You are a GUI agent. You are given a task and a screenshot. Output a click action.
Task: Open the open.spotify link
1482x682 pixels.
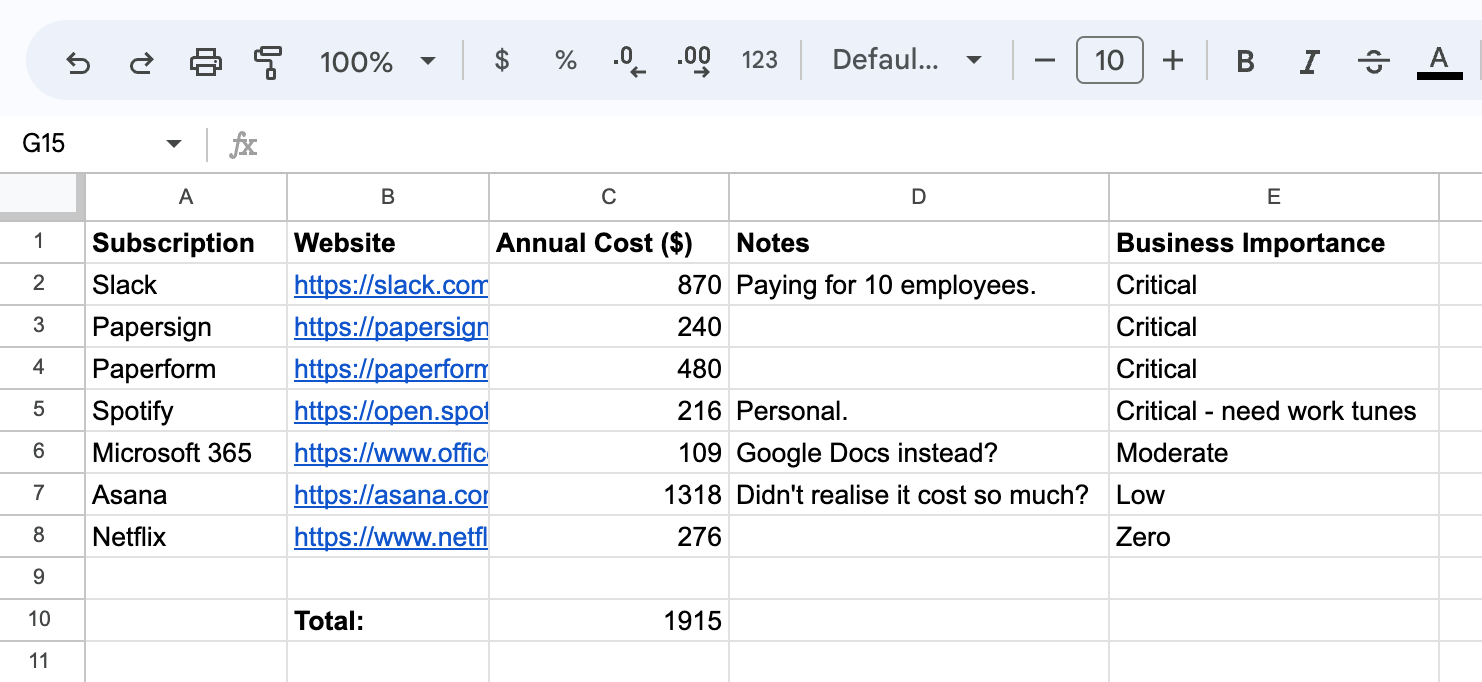click(x=391, y=411)
